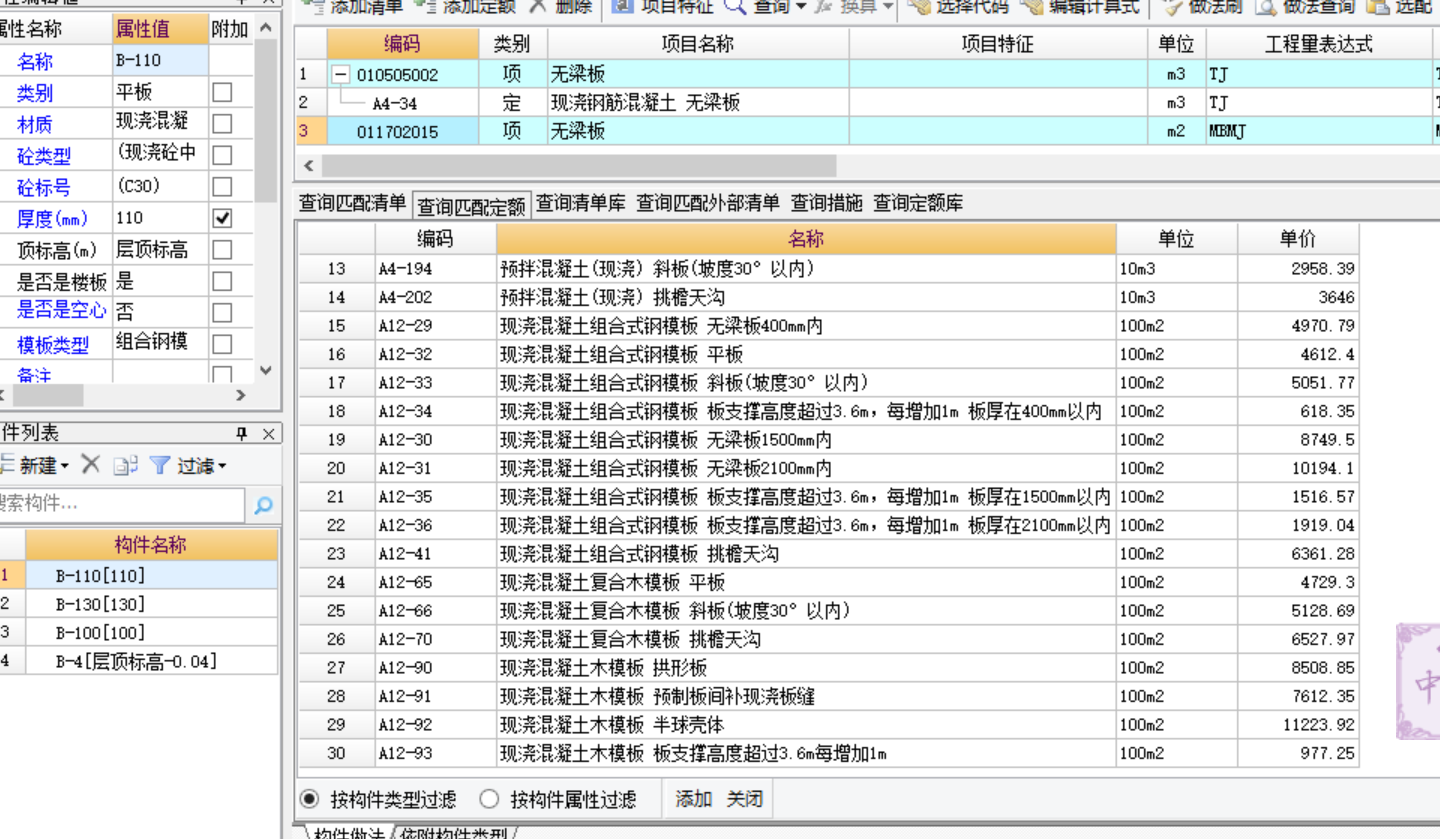1440x839 pixels.
Task: Click the 关闭 button at the bottom
Action: click(745, 799)
